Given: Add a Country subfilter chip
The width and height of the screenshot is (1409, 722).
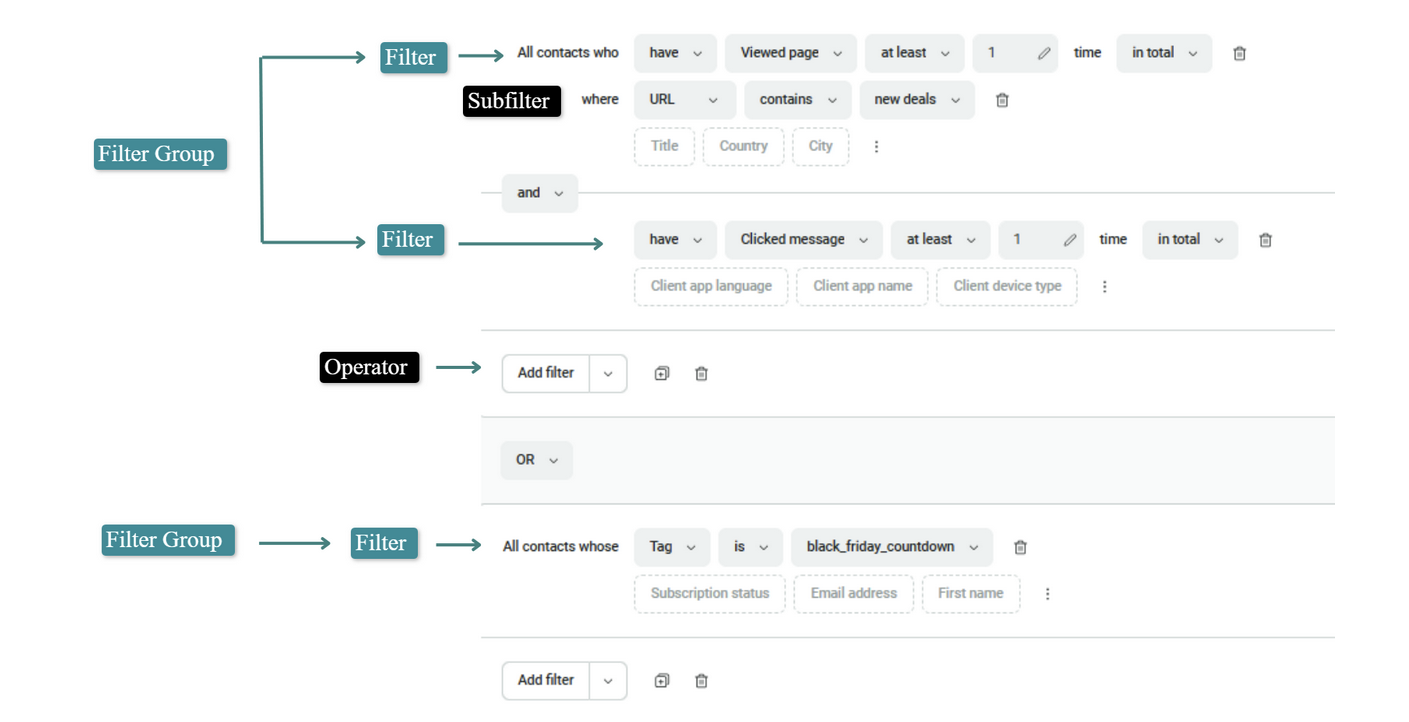Looking at the screenshot, I should (x=743, y=146).
